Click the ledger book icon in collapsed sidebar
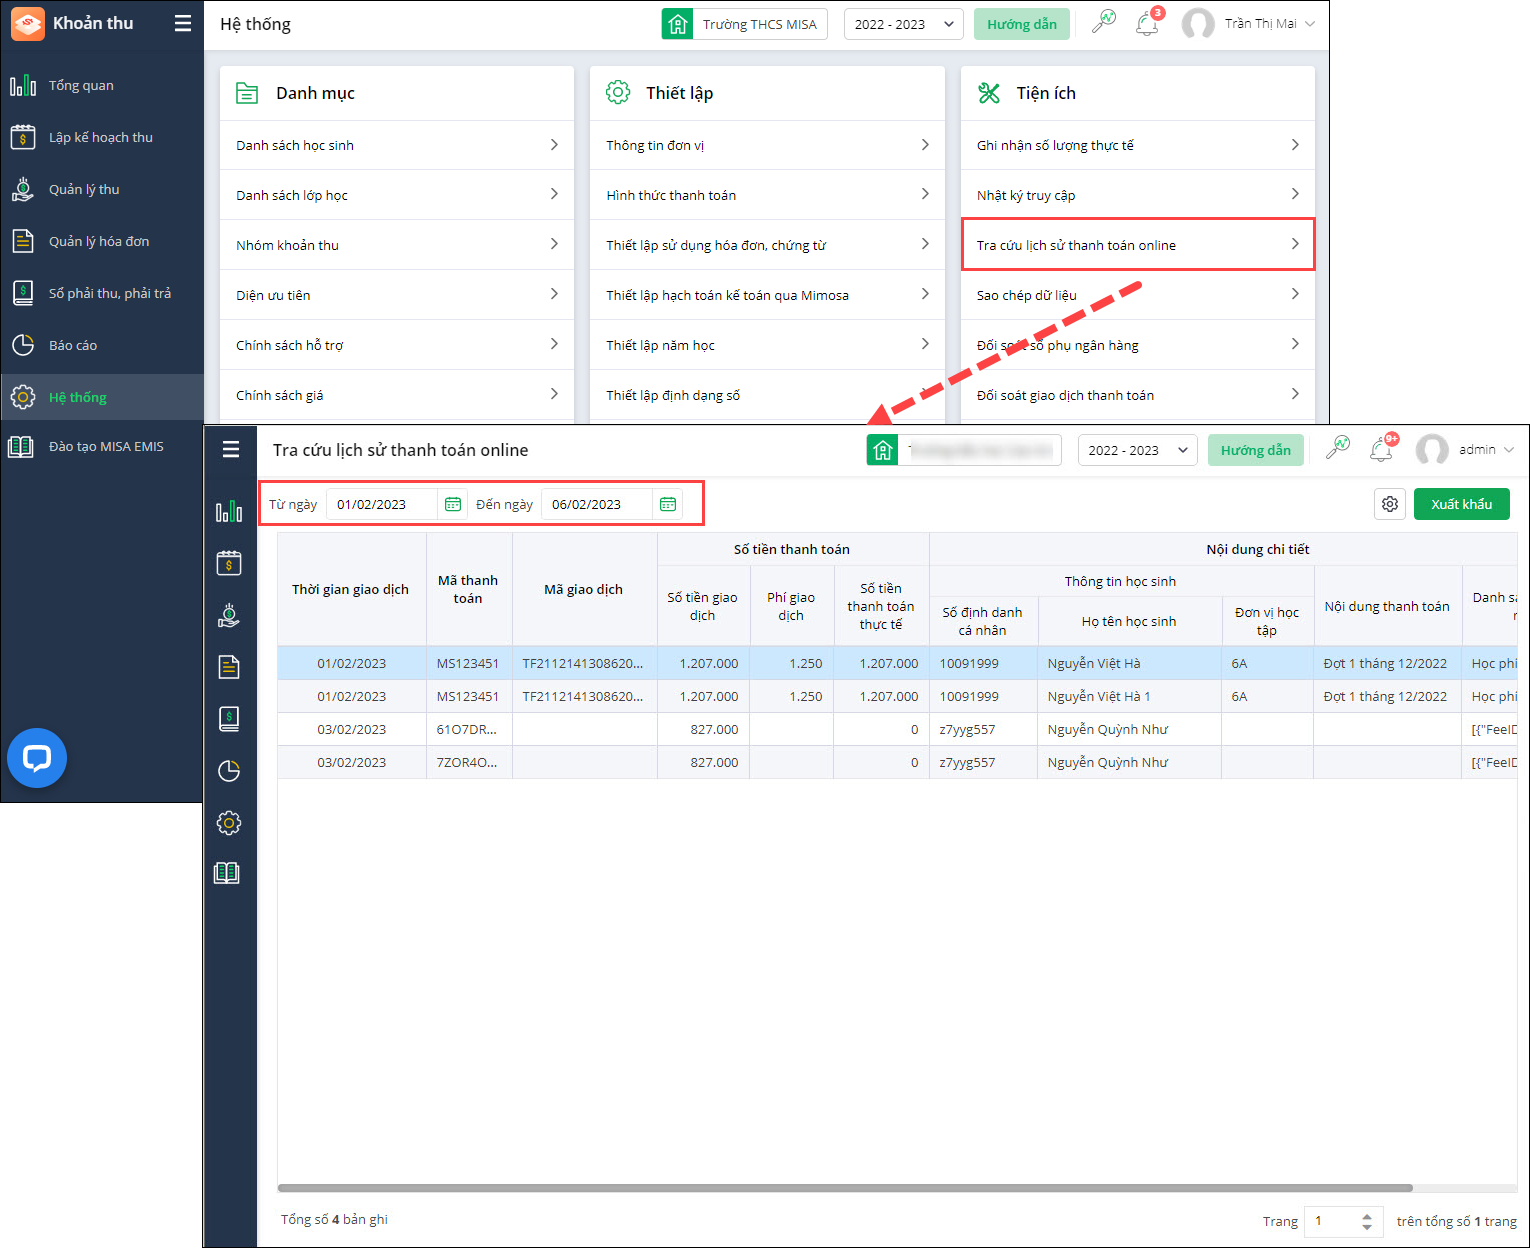The height and width of the screenshot is (1248, 1530). 229,718
